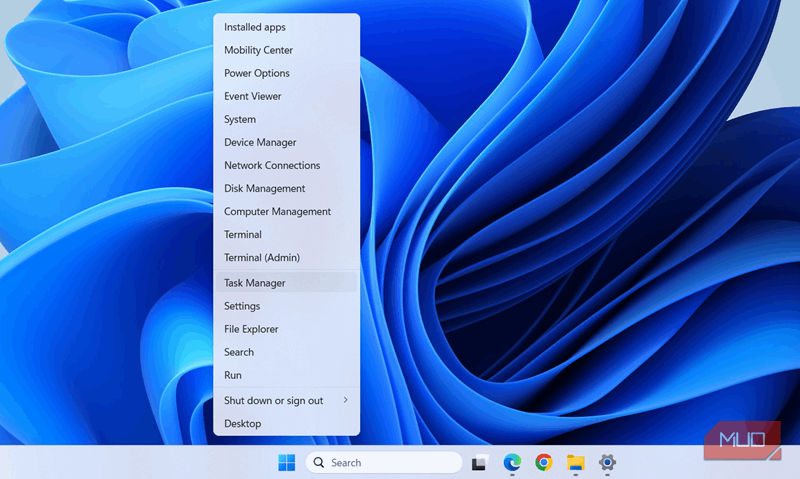Select Task Manager in the menu
Image resolution: width=800 pixels, height=479 pixels.
(255, 283)
